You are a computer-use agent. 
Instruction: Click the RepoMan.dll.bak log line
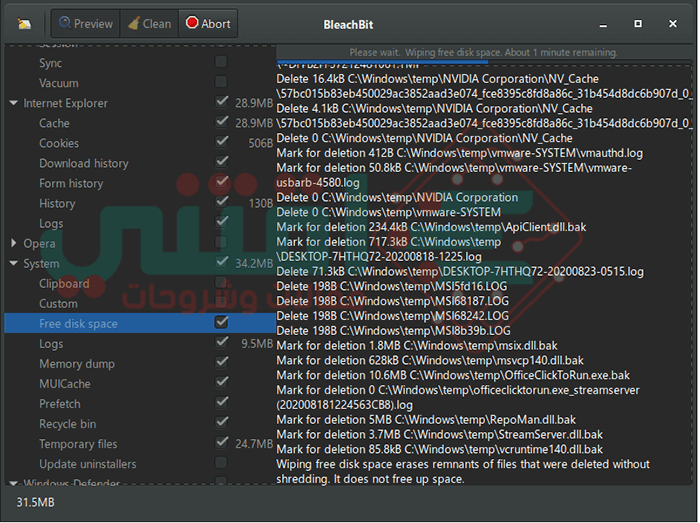click(x=426, y=419)
